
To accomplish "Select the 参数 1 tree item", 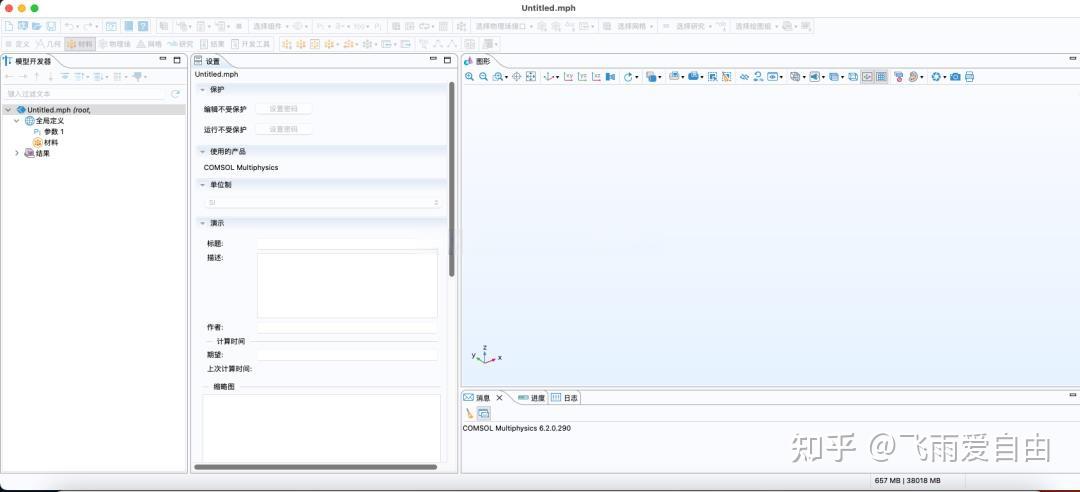I will 54,132.
